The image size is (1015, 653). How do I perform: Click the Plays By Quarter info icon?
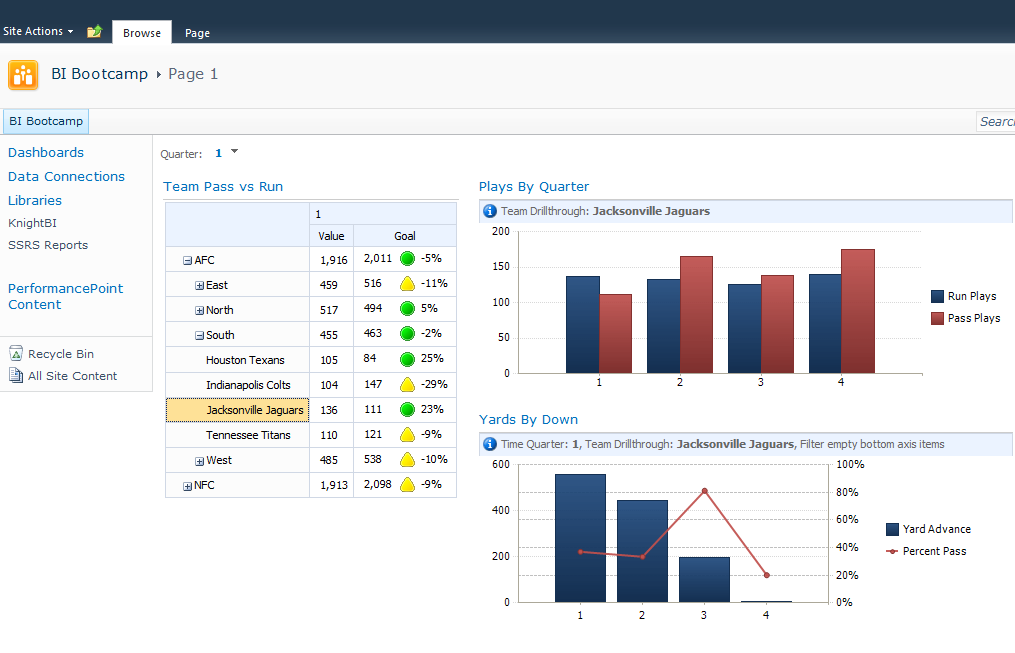[490, 211]
